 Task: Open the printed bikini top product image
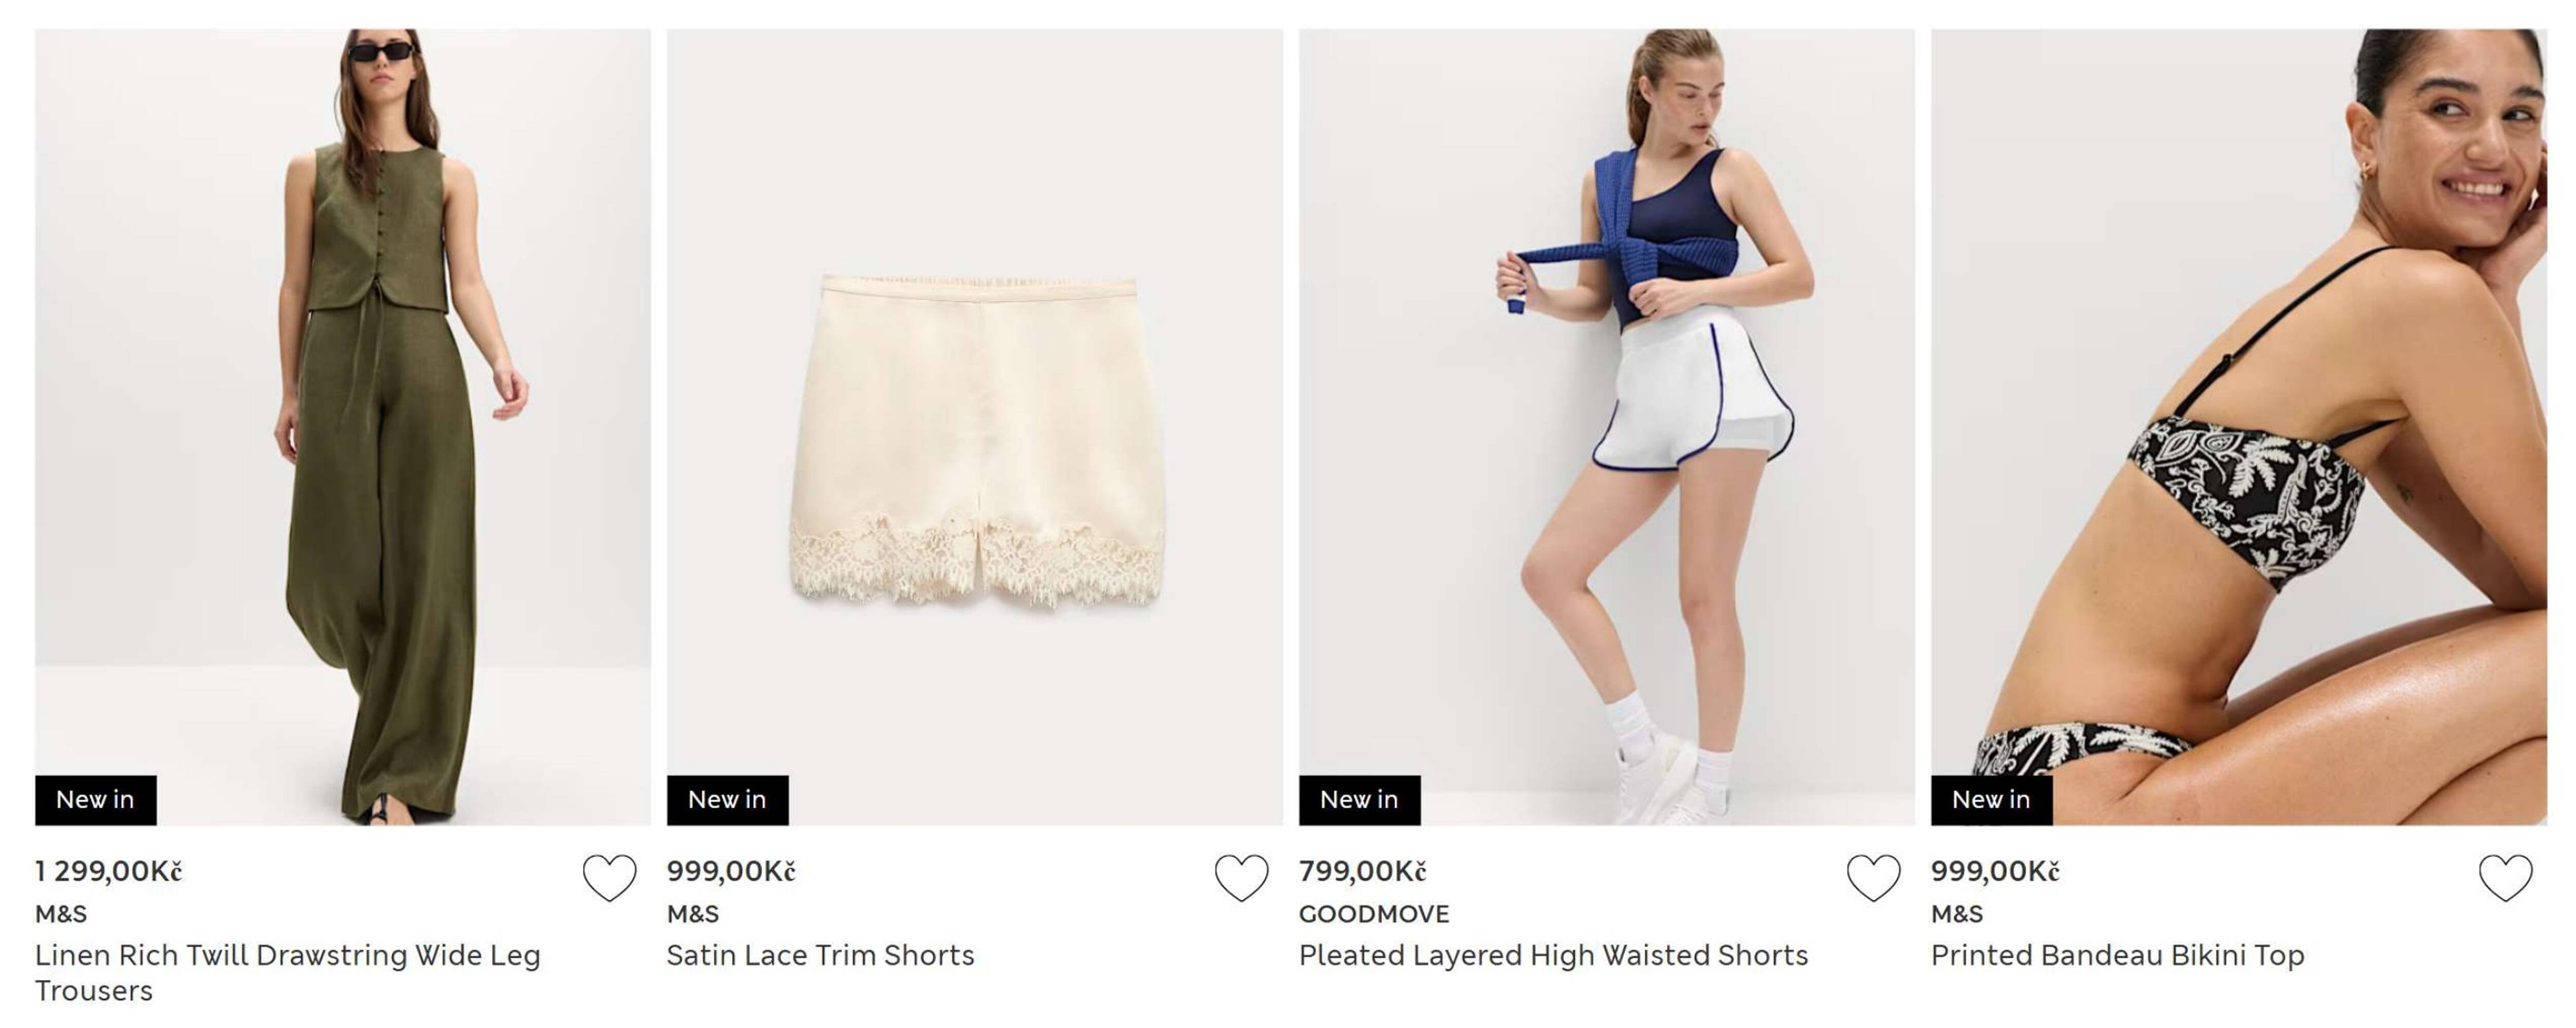coord(2239,427)
